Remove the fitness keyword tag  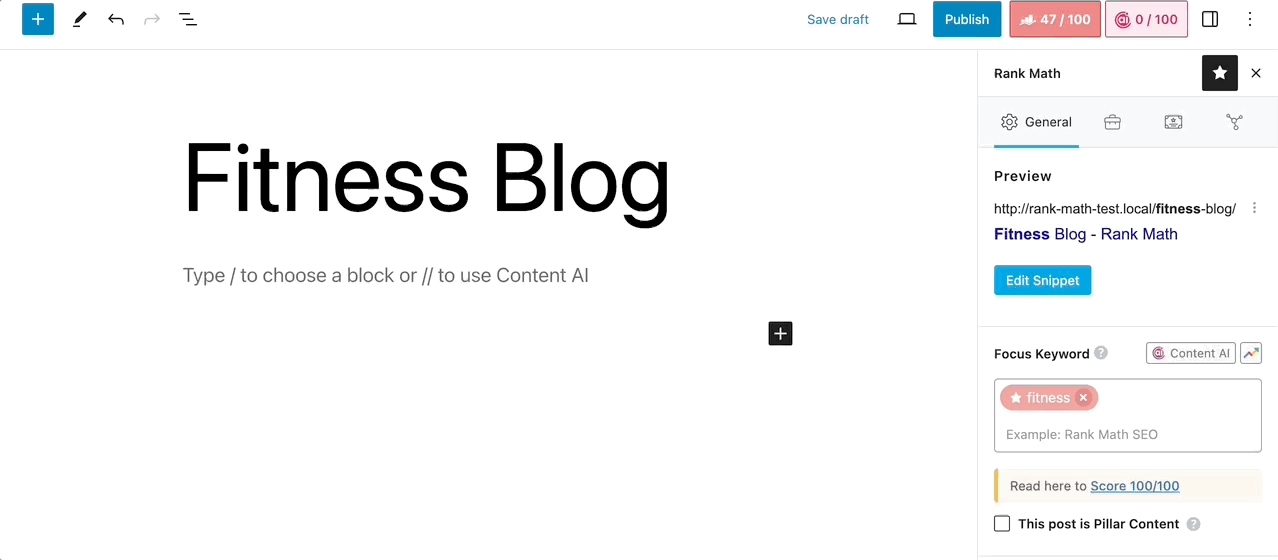(x=1083, y=398)
